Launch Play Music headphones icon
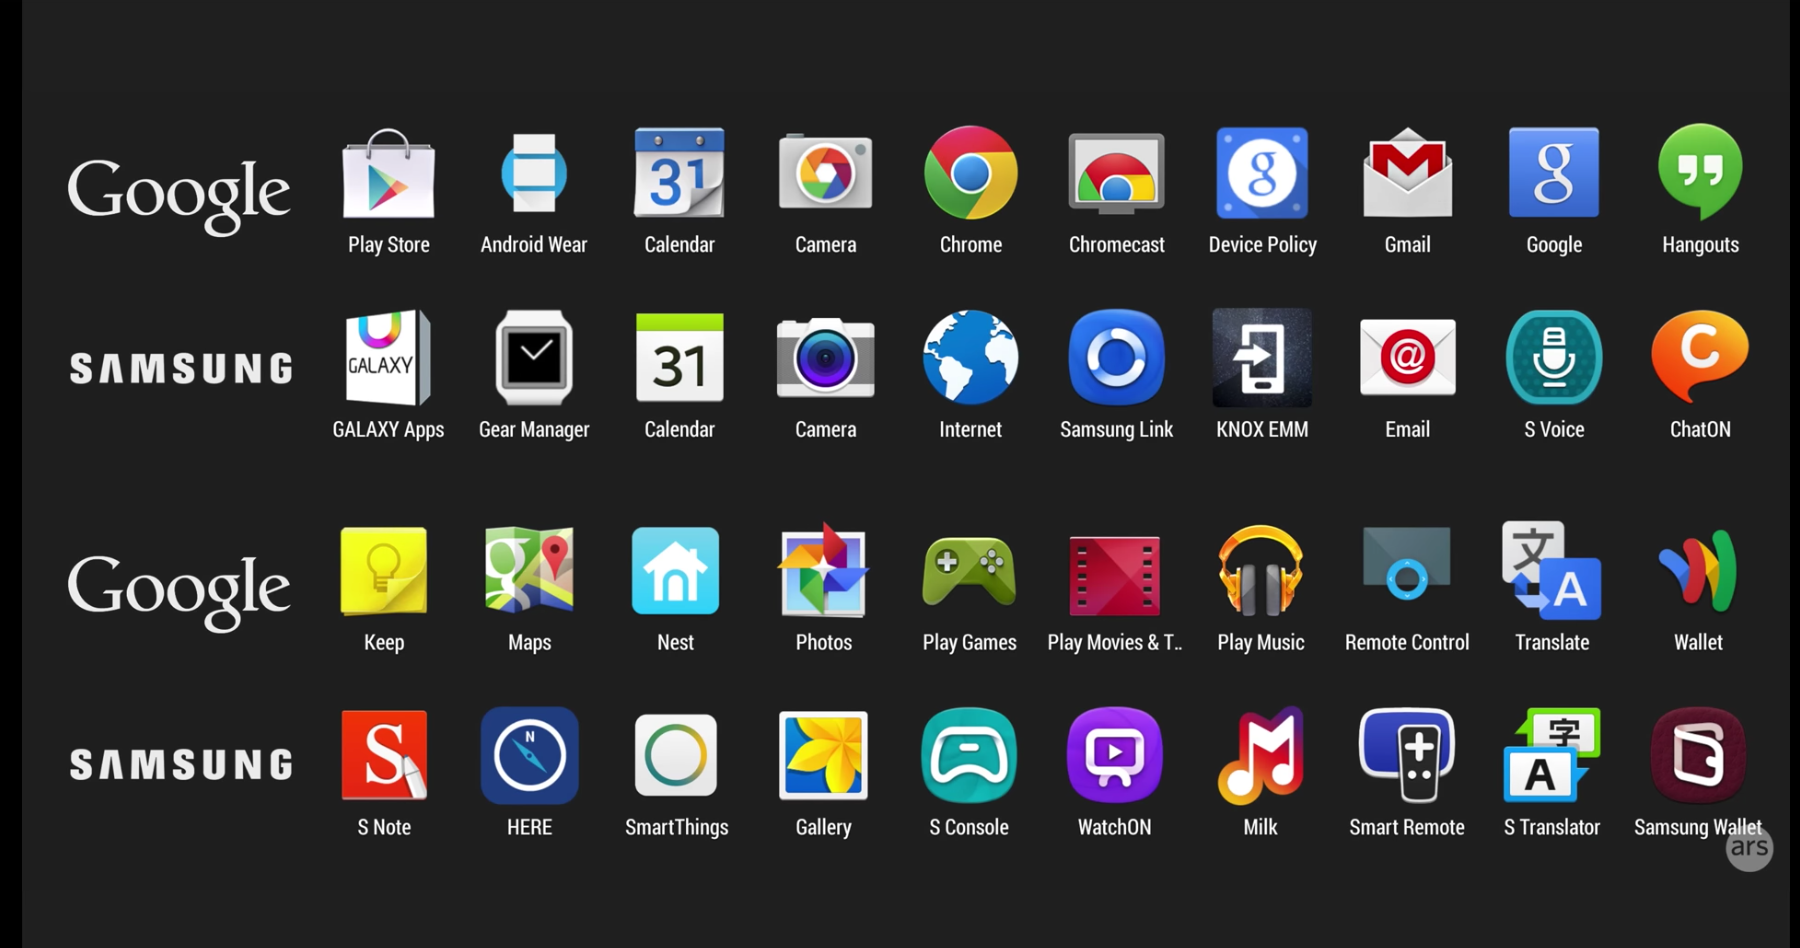This screenshot has height=948, width=1800. pyautogui.click(x=1260, y=570)
